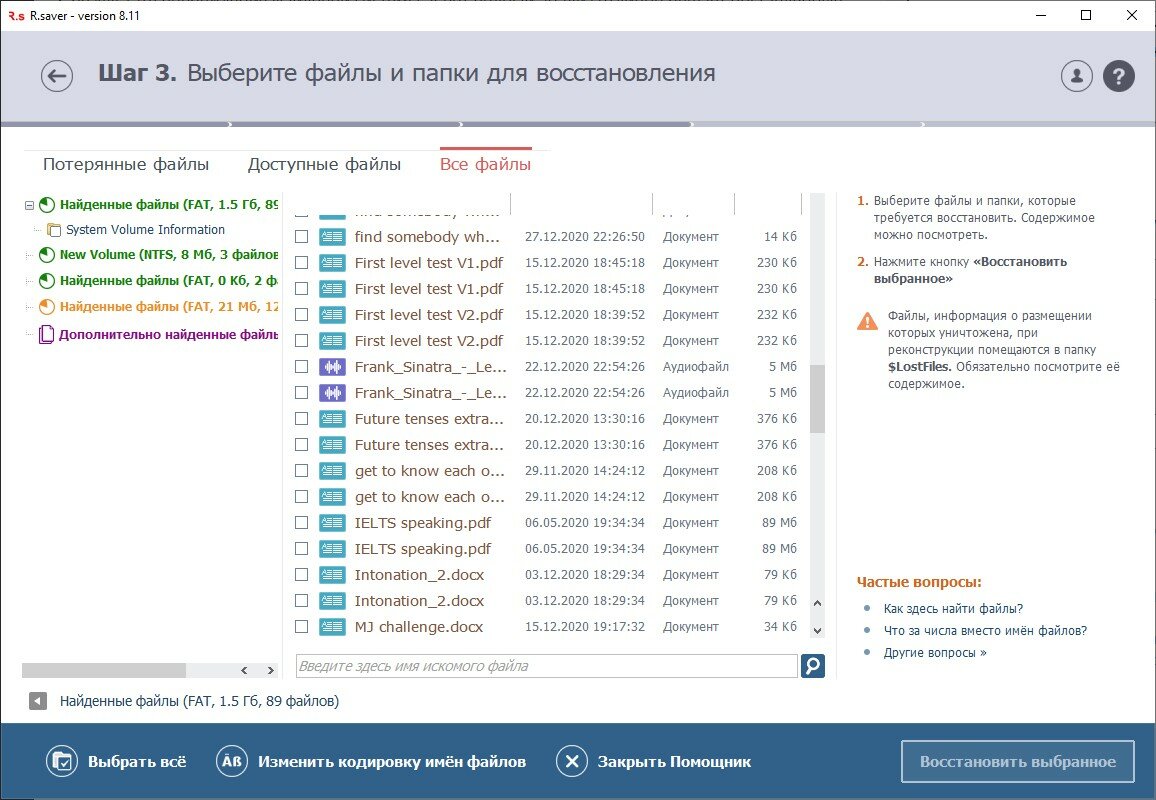Select New Volume (NTFS, 8 Мб) tree item
Viewport: 1156px width, 800px height.
tap(169, 255)
